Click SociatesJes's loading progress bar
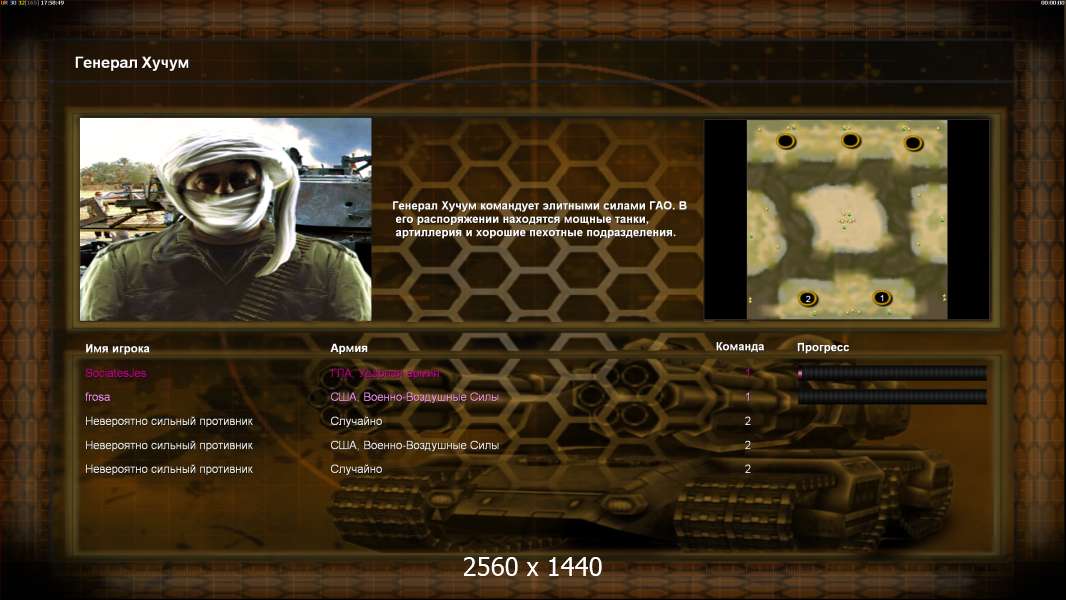1066x600 pixels. click(892, 372)
